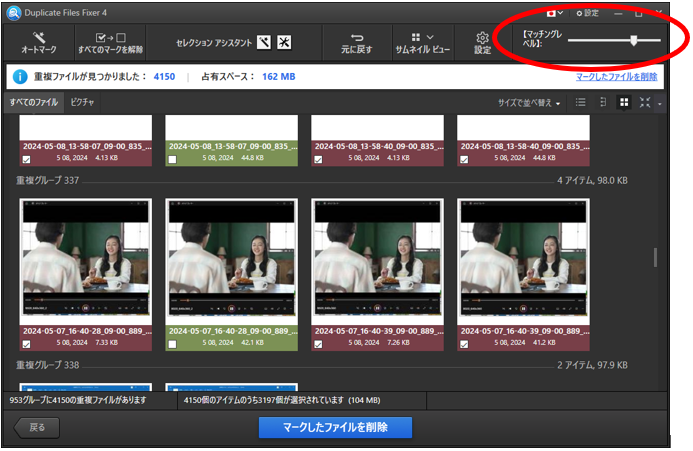
Task: Click the 元に戻す (Undo) arrow icon
Action: click(358, 36)
